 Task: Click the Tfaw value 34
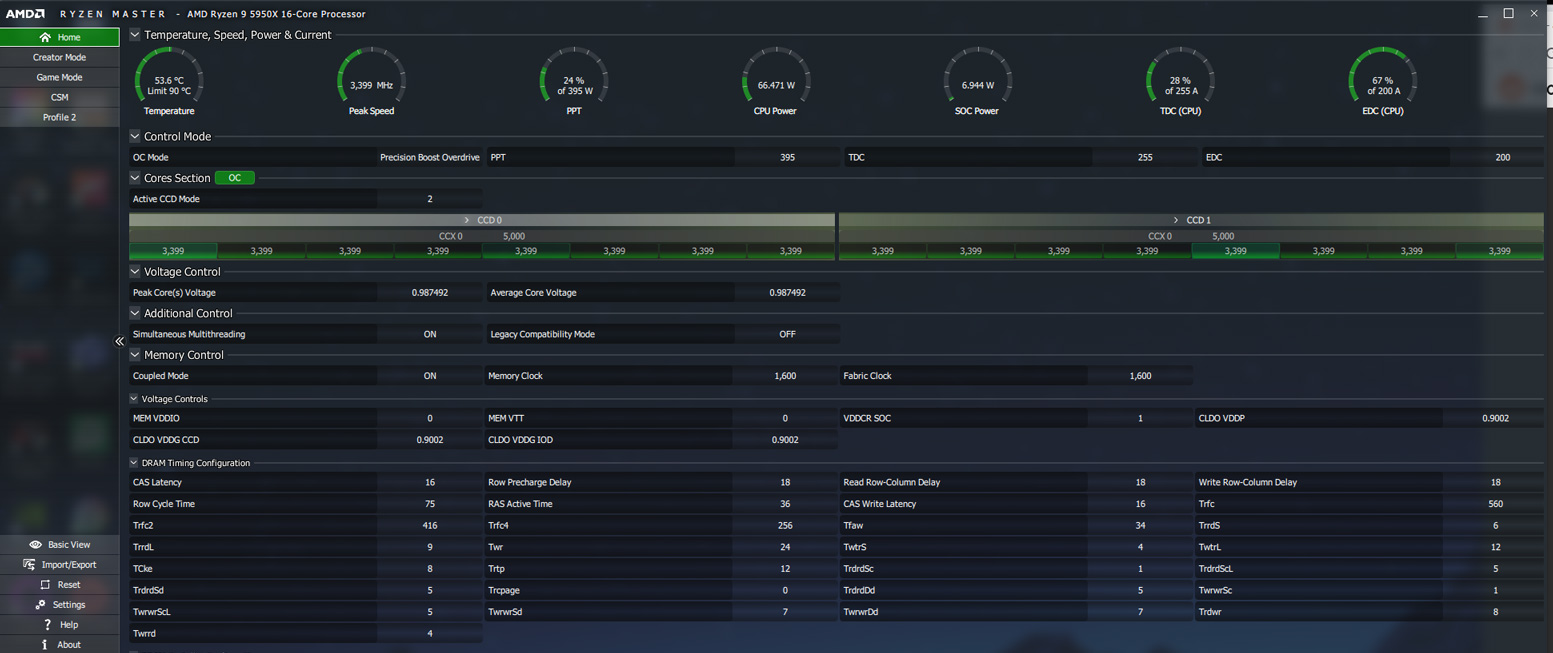click(x=1140, y=525)
